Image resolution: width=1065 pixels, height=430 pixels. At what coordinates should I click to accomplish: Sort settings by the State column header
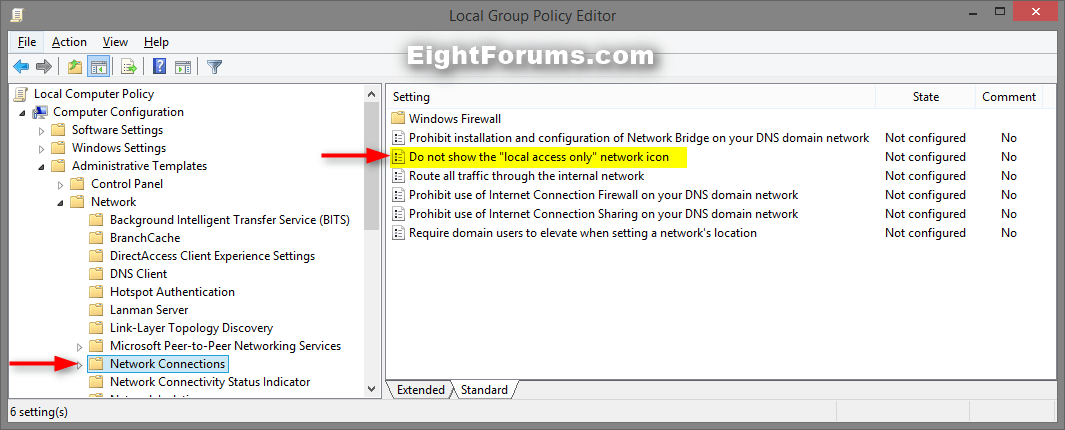coord(925,97)
